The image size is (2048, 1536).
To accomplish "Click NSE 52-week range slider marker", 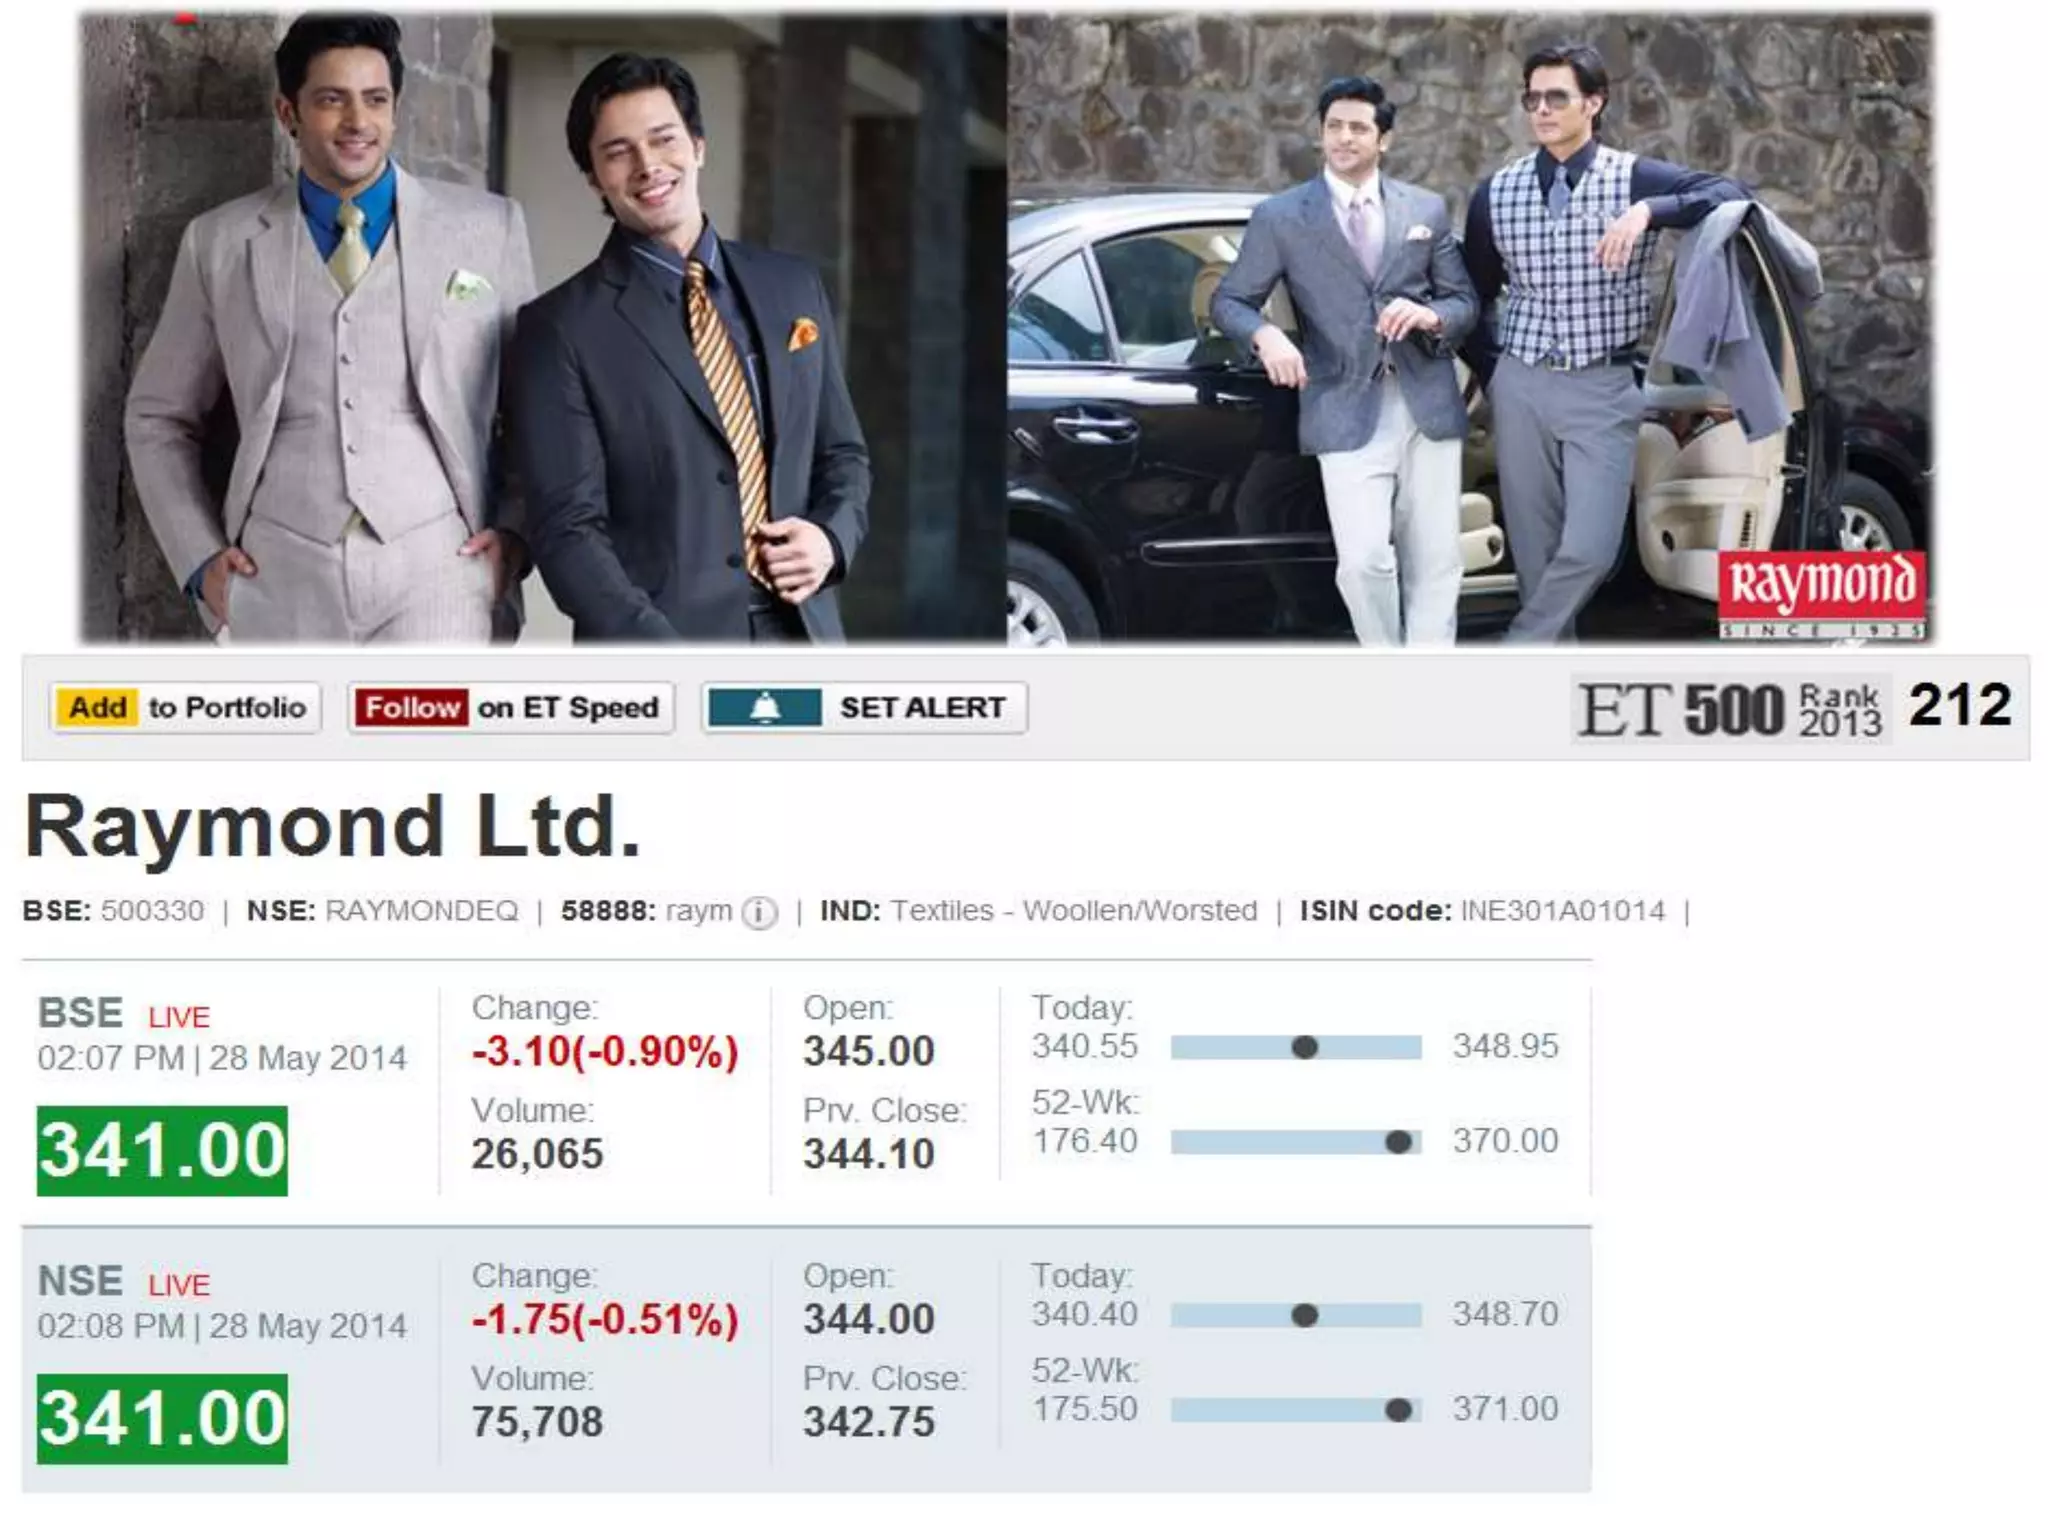I will 1398,1410.
